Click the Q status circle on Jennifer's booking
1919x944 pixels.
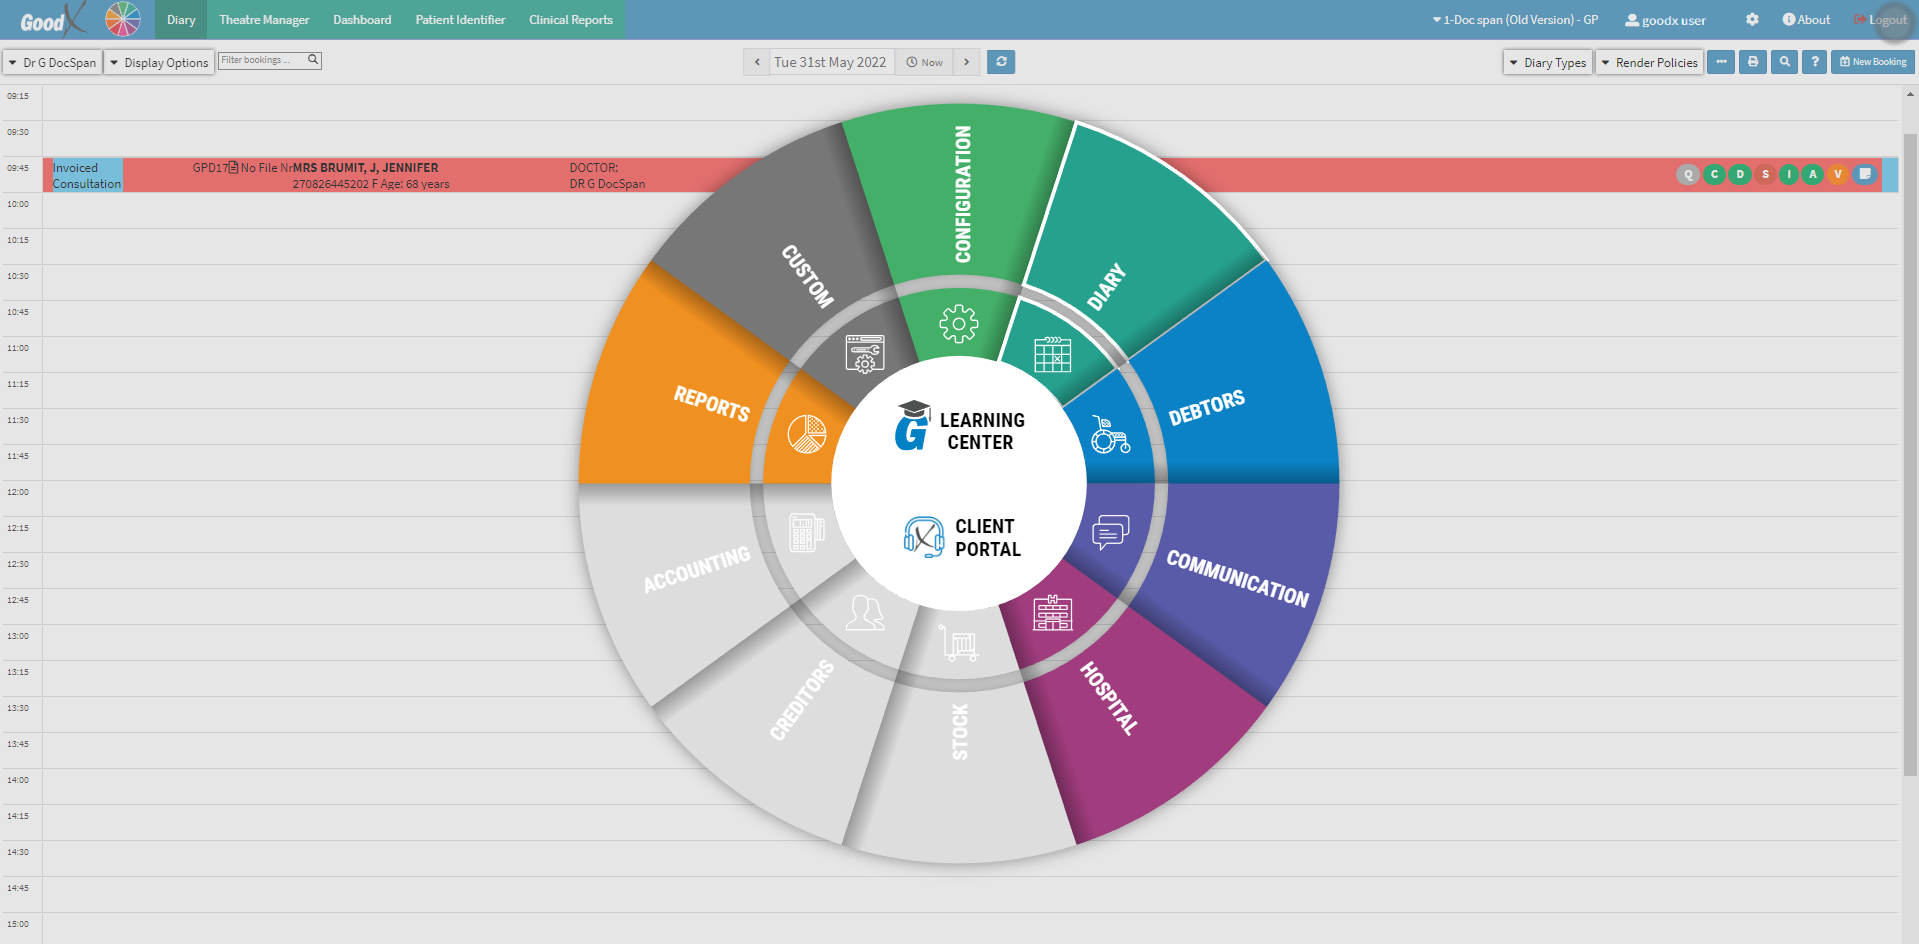pos(1688,175)
